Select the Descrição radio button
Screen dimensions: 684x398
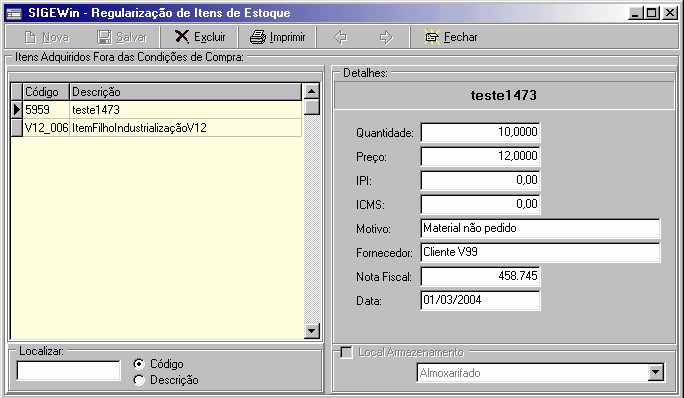tap(139, 380)
